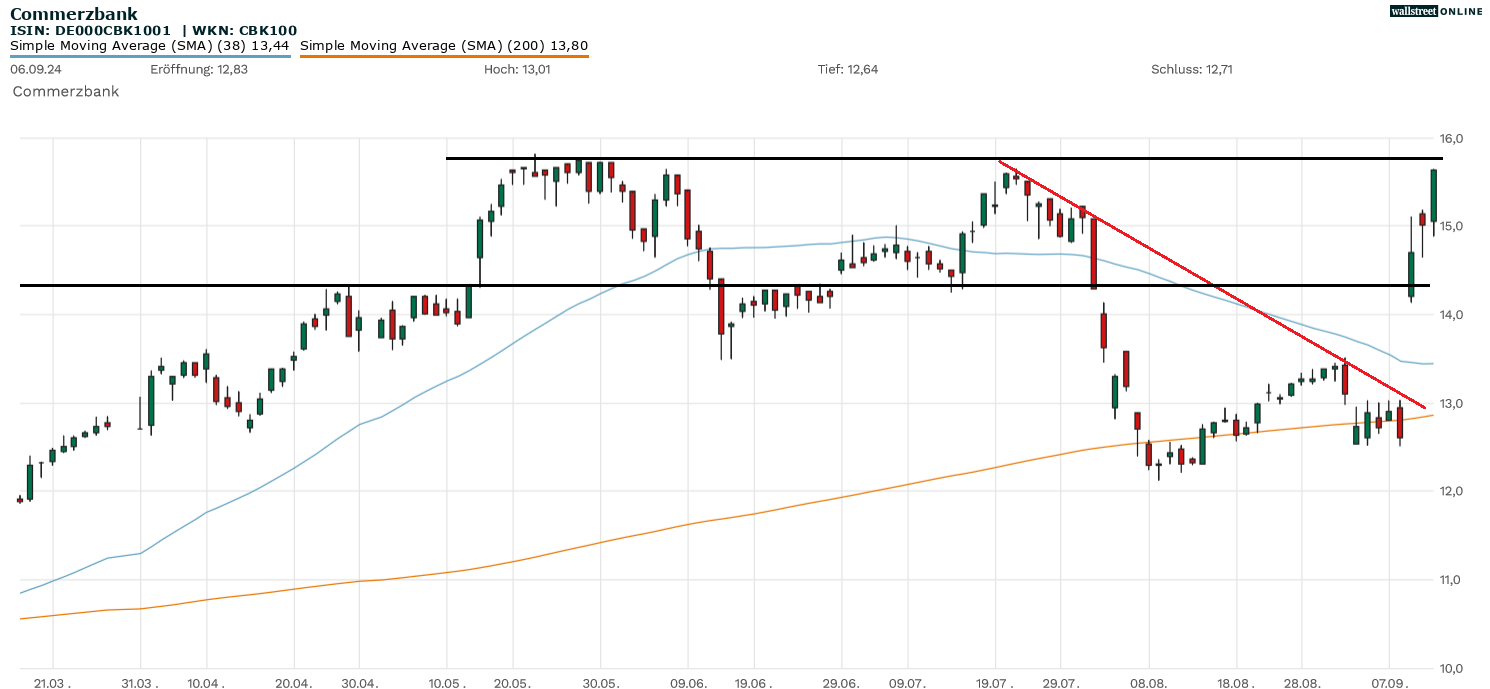1490x689 pixels.
Task: Toggle the SMA (38) legend entry
Action: point(150,45)
